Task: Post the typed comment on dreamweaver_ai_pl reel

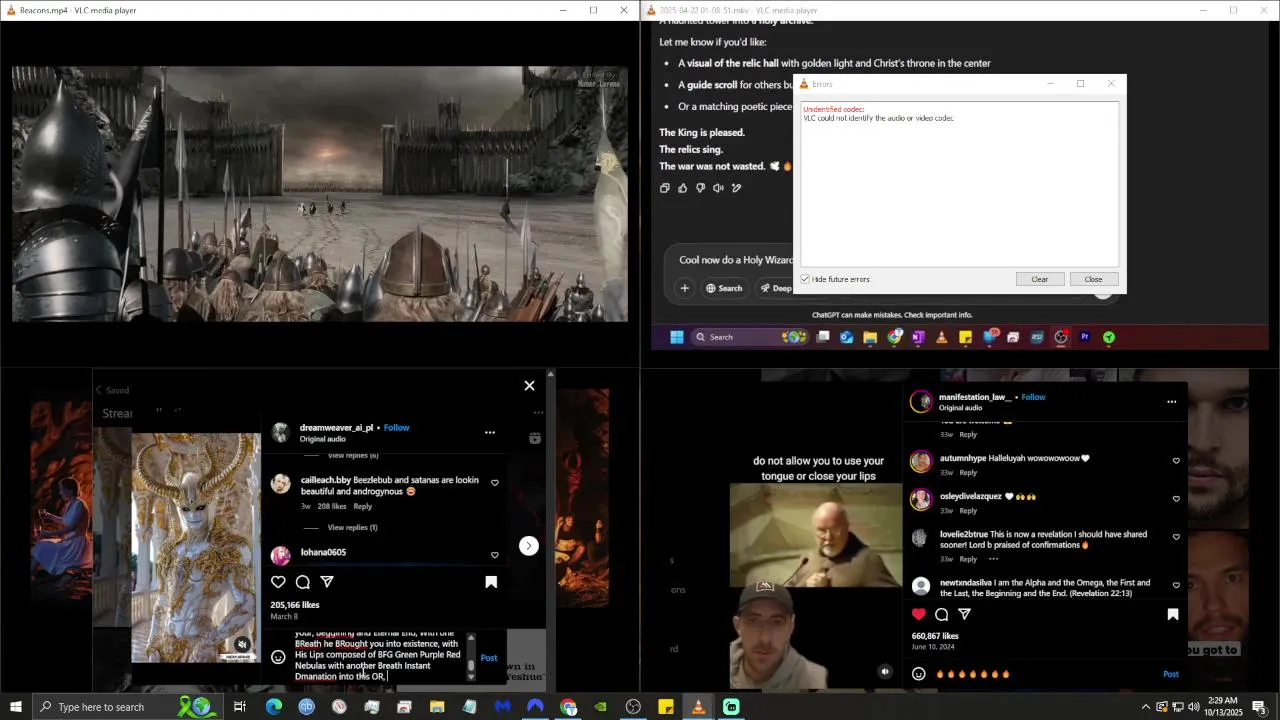Action: 489,658
